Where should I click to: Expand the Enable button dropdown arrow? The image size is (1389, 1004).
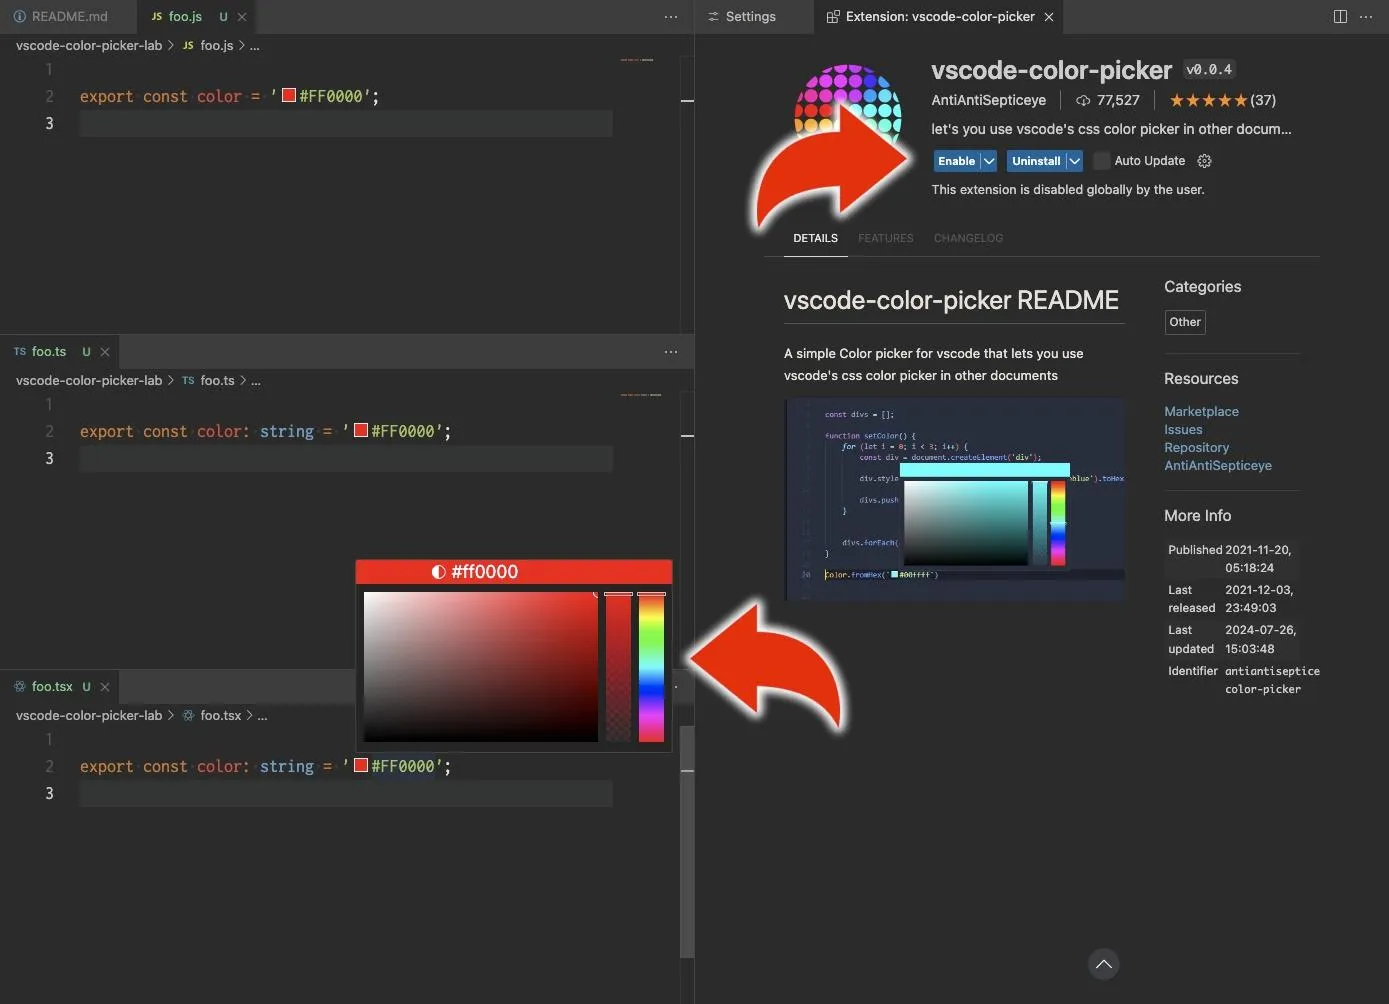989,161
